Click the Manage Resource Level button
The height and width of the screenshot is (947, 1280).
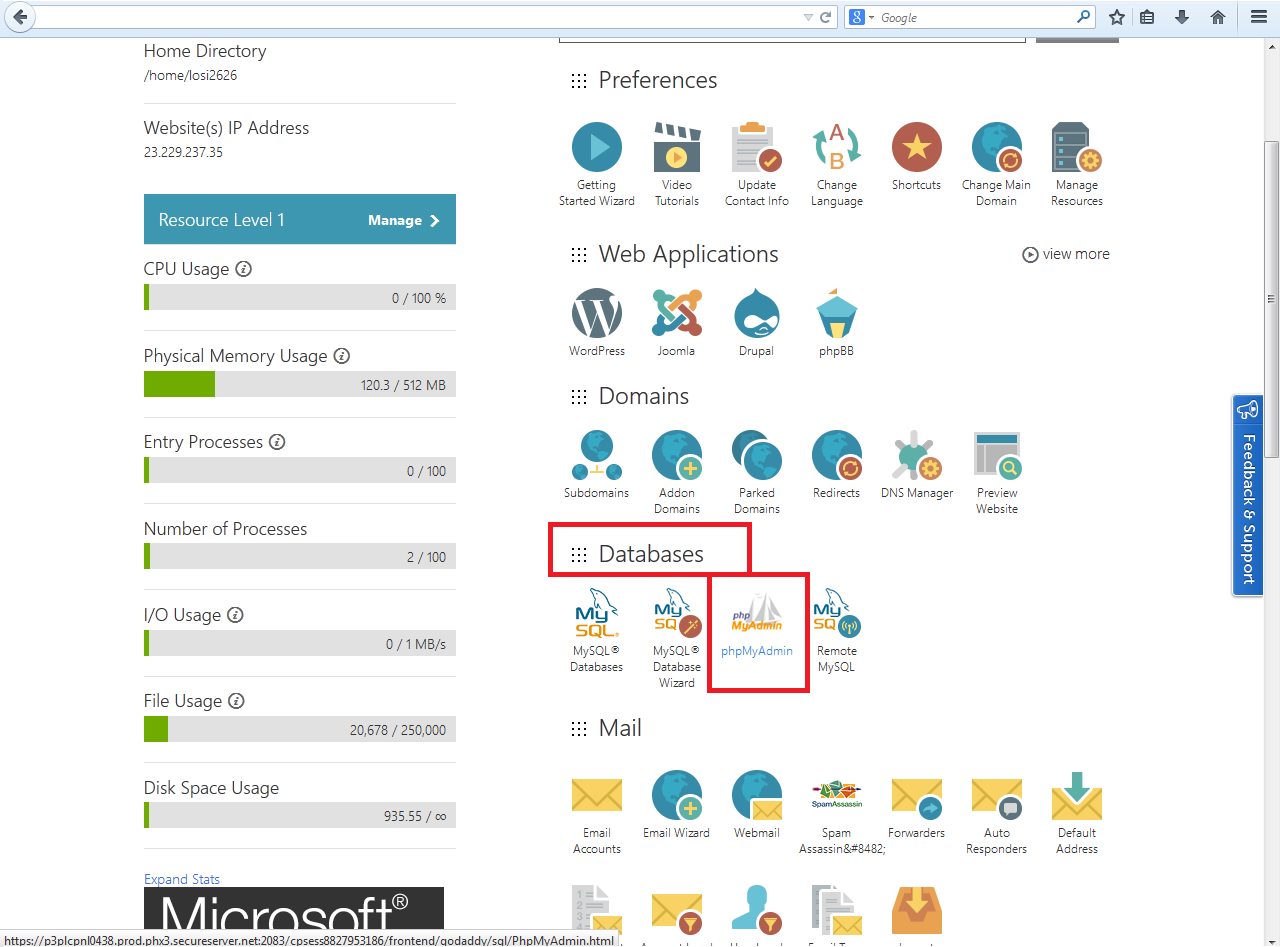coord(403,220)
